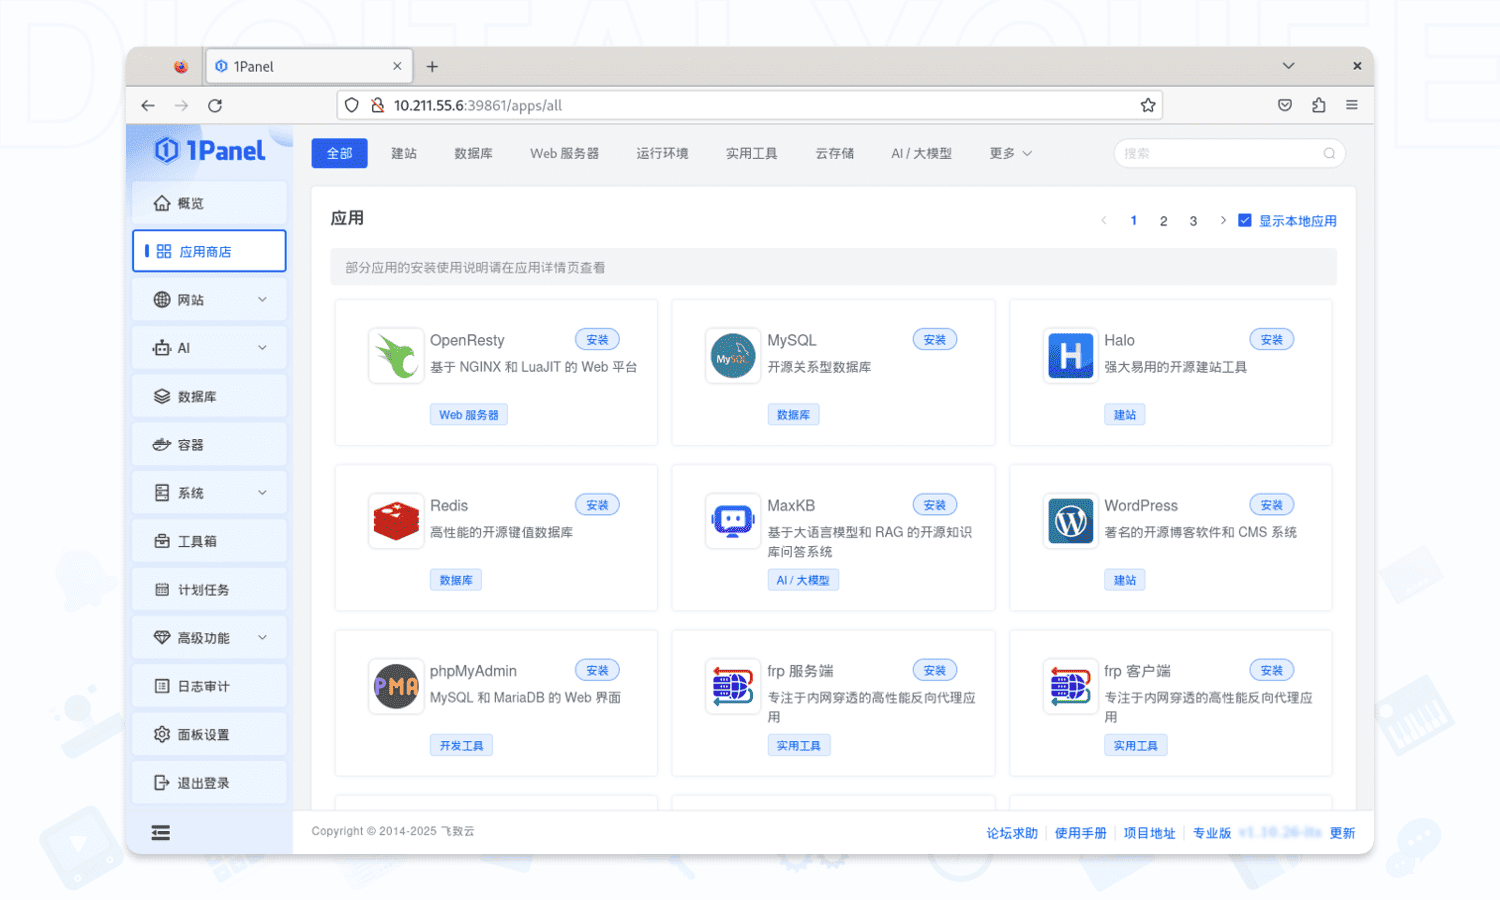
Task: Install MySQL with its 安装 button
Action: point(934,340)
